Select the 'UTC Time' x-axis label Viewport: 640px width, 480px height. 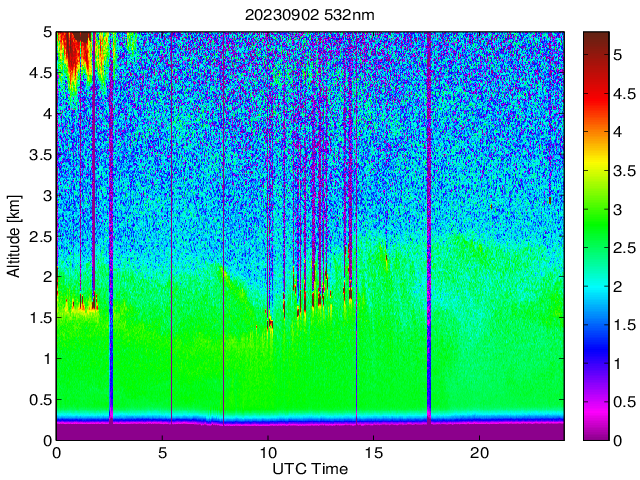tap(310, 469)
